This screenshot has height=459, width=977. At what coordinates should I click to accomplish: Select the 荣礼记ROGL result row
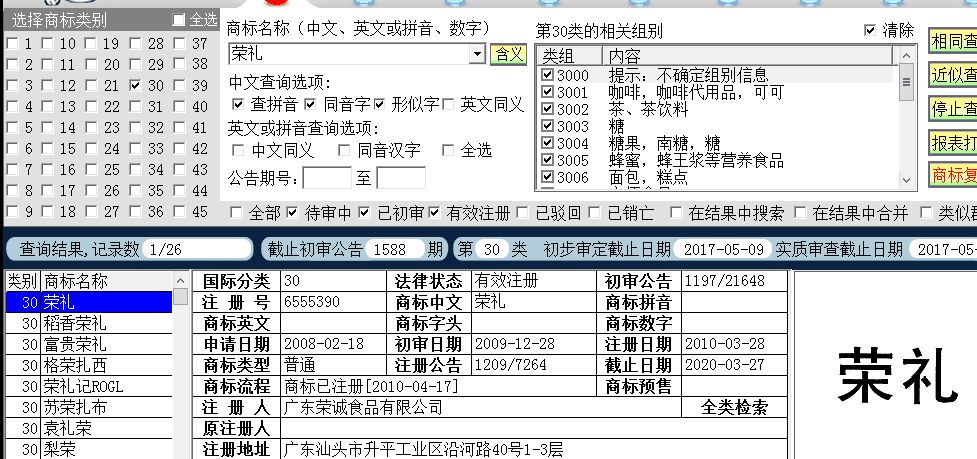coord(89,387)
